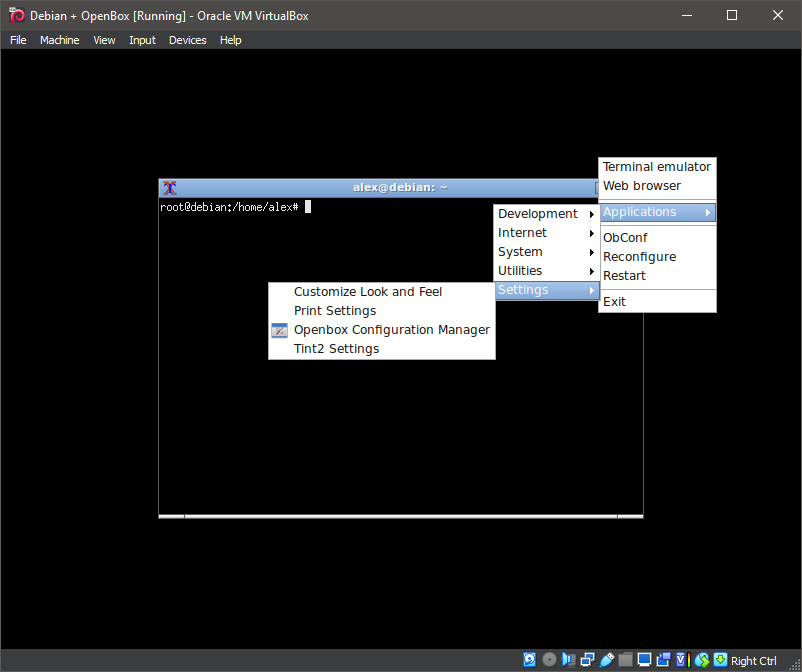Click the audio status icon in VirtualBox

[568, 659]
